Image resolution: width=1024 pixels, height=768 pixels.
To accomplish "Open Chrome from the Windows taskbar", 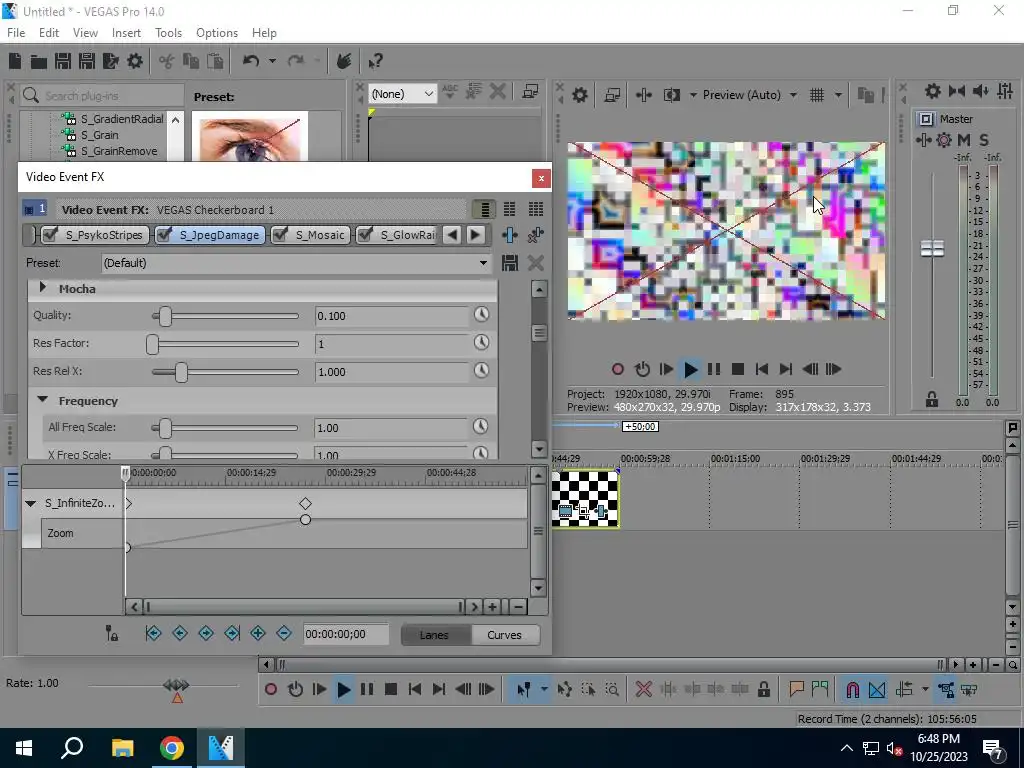I will click(171, 748).
